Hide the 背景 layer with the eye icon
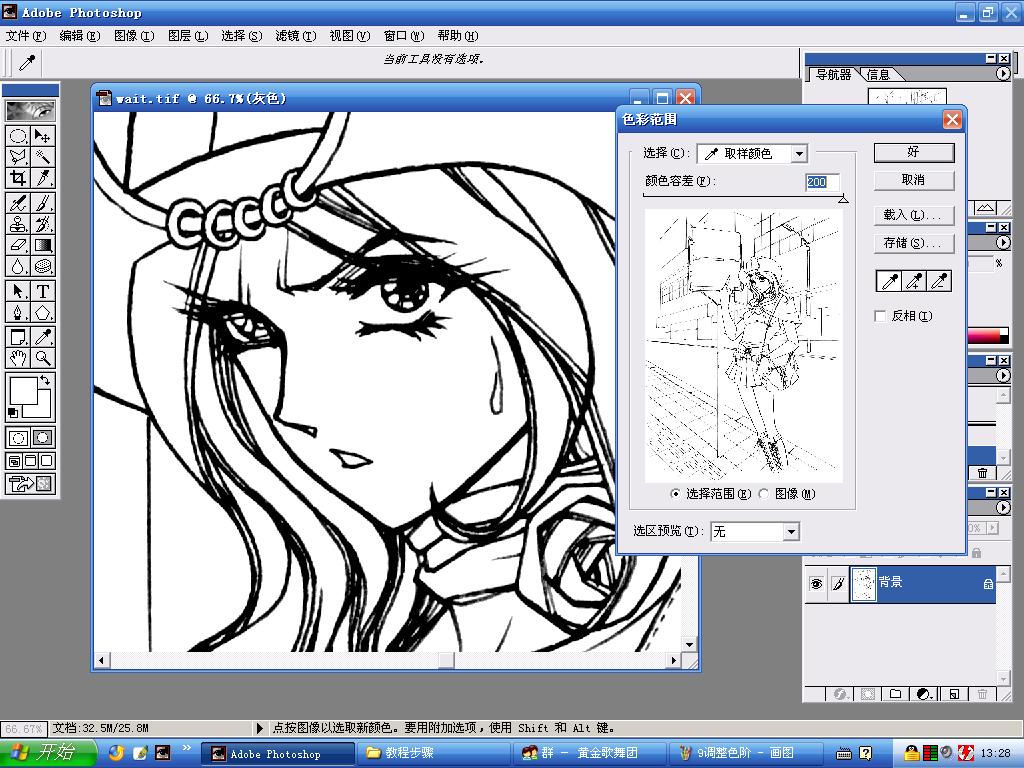 [816, 584]
